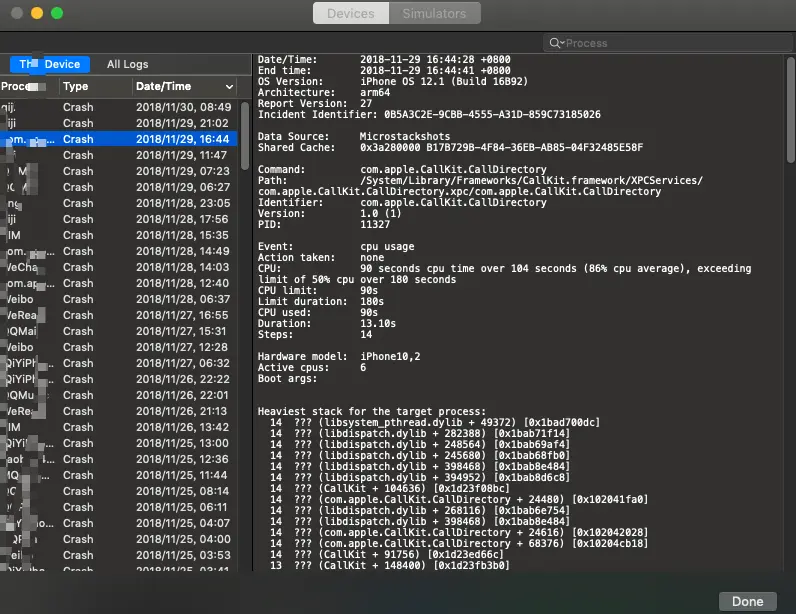
Task: Select the crash log dated 2018/11/28, 23:05
Action: click(x=119, y=203)
